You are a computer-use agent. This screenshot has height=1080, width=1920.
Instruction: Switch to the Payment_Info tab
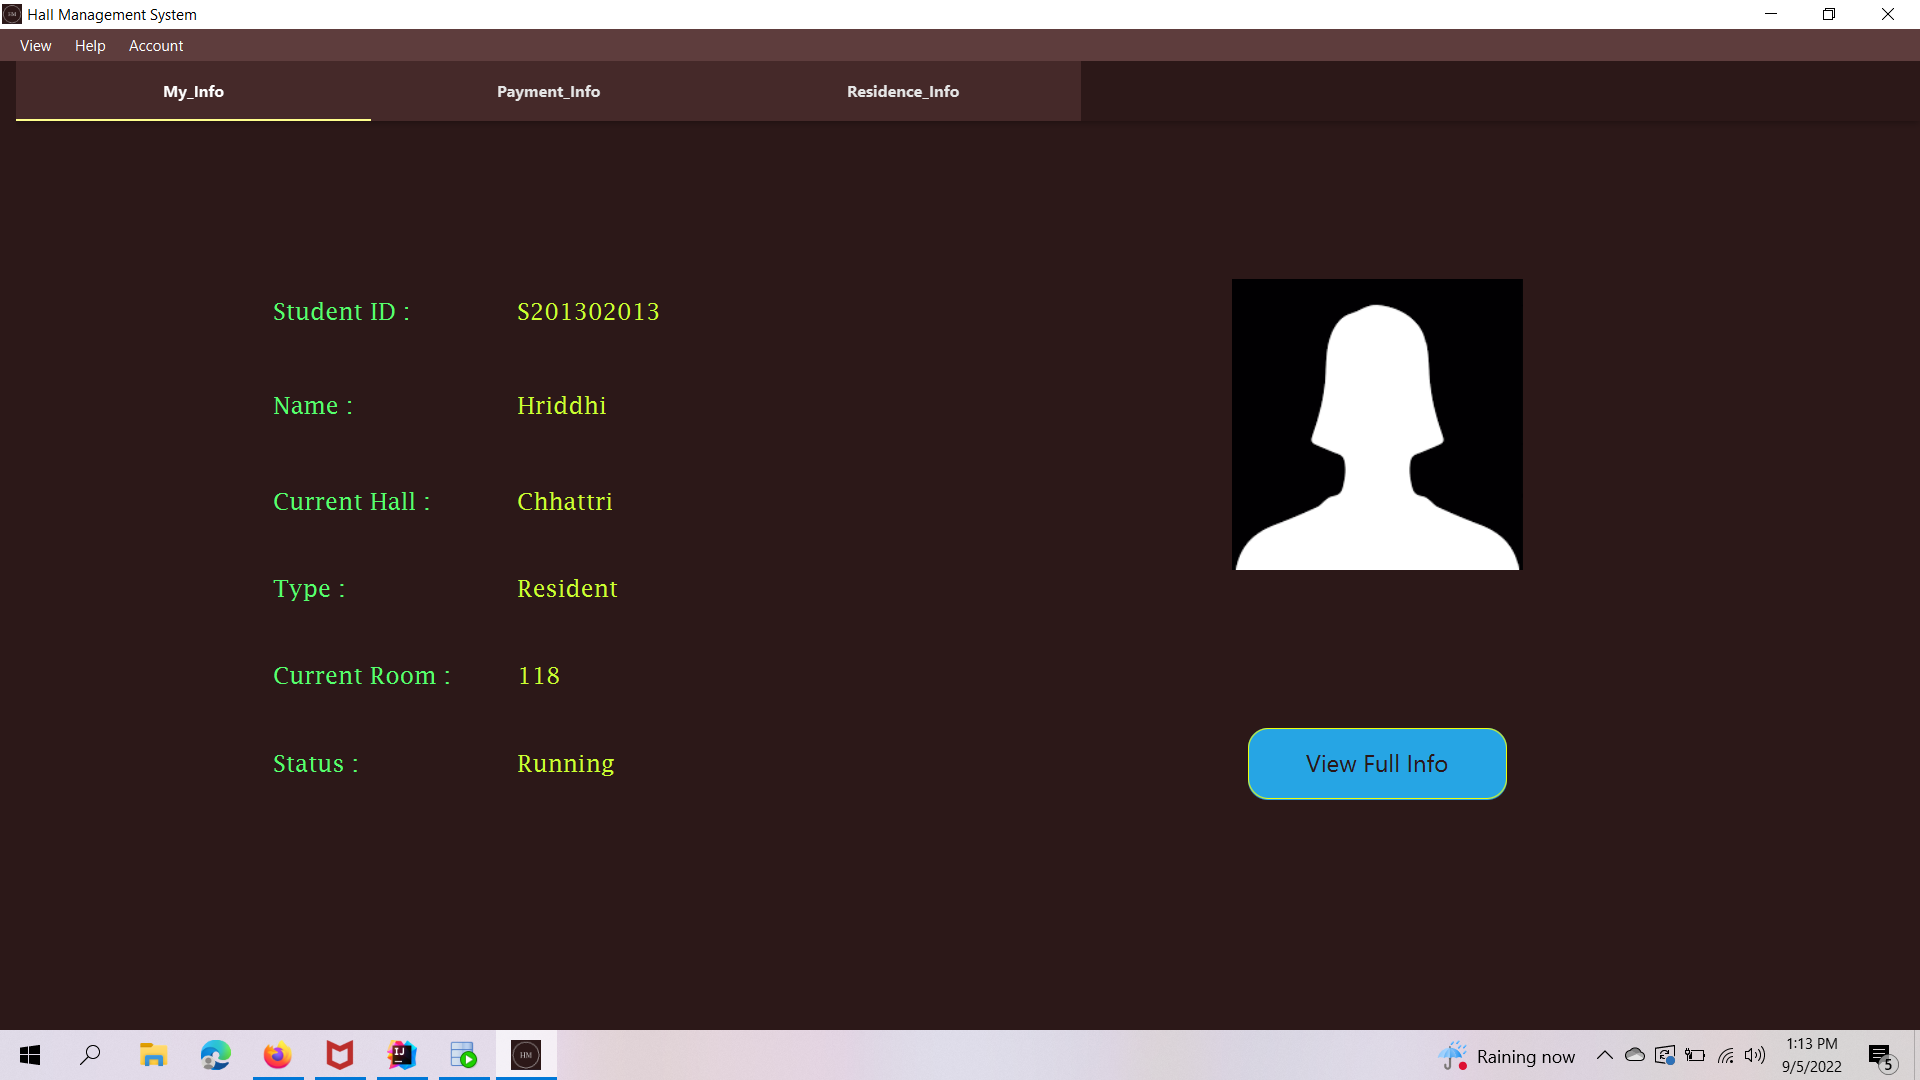[x=548, y=91]
